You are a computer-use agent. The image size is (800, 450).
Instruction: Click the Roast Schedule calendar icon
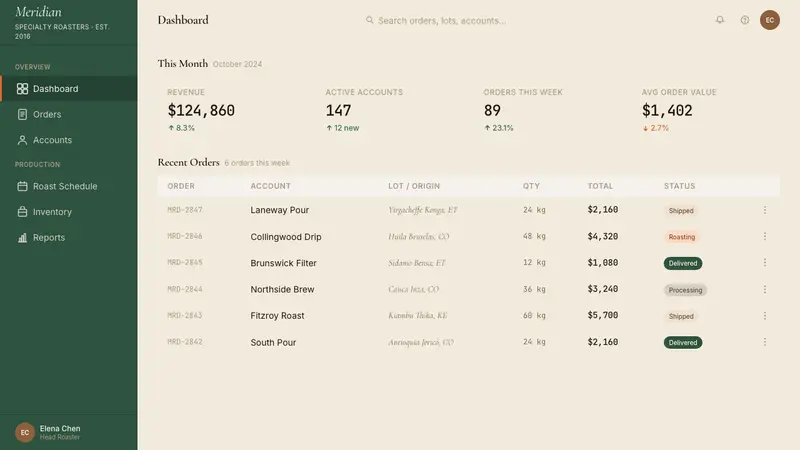22,186
